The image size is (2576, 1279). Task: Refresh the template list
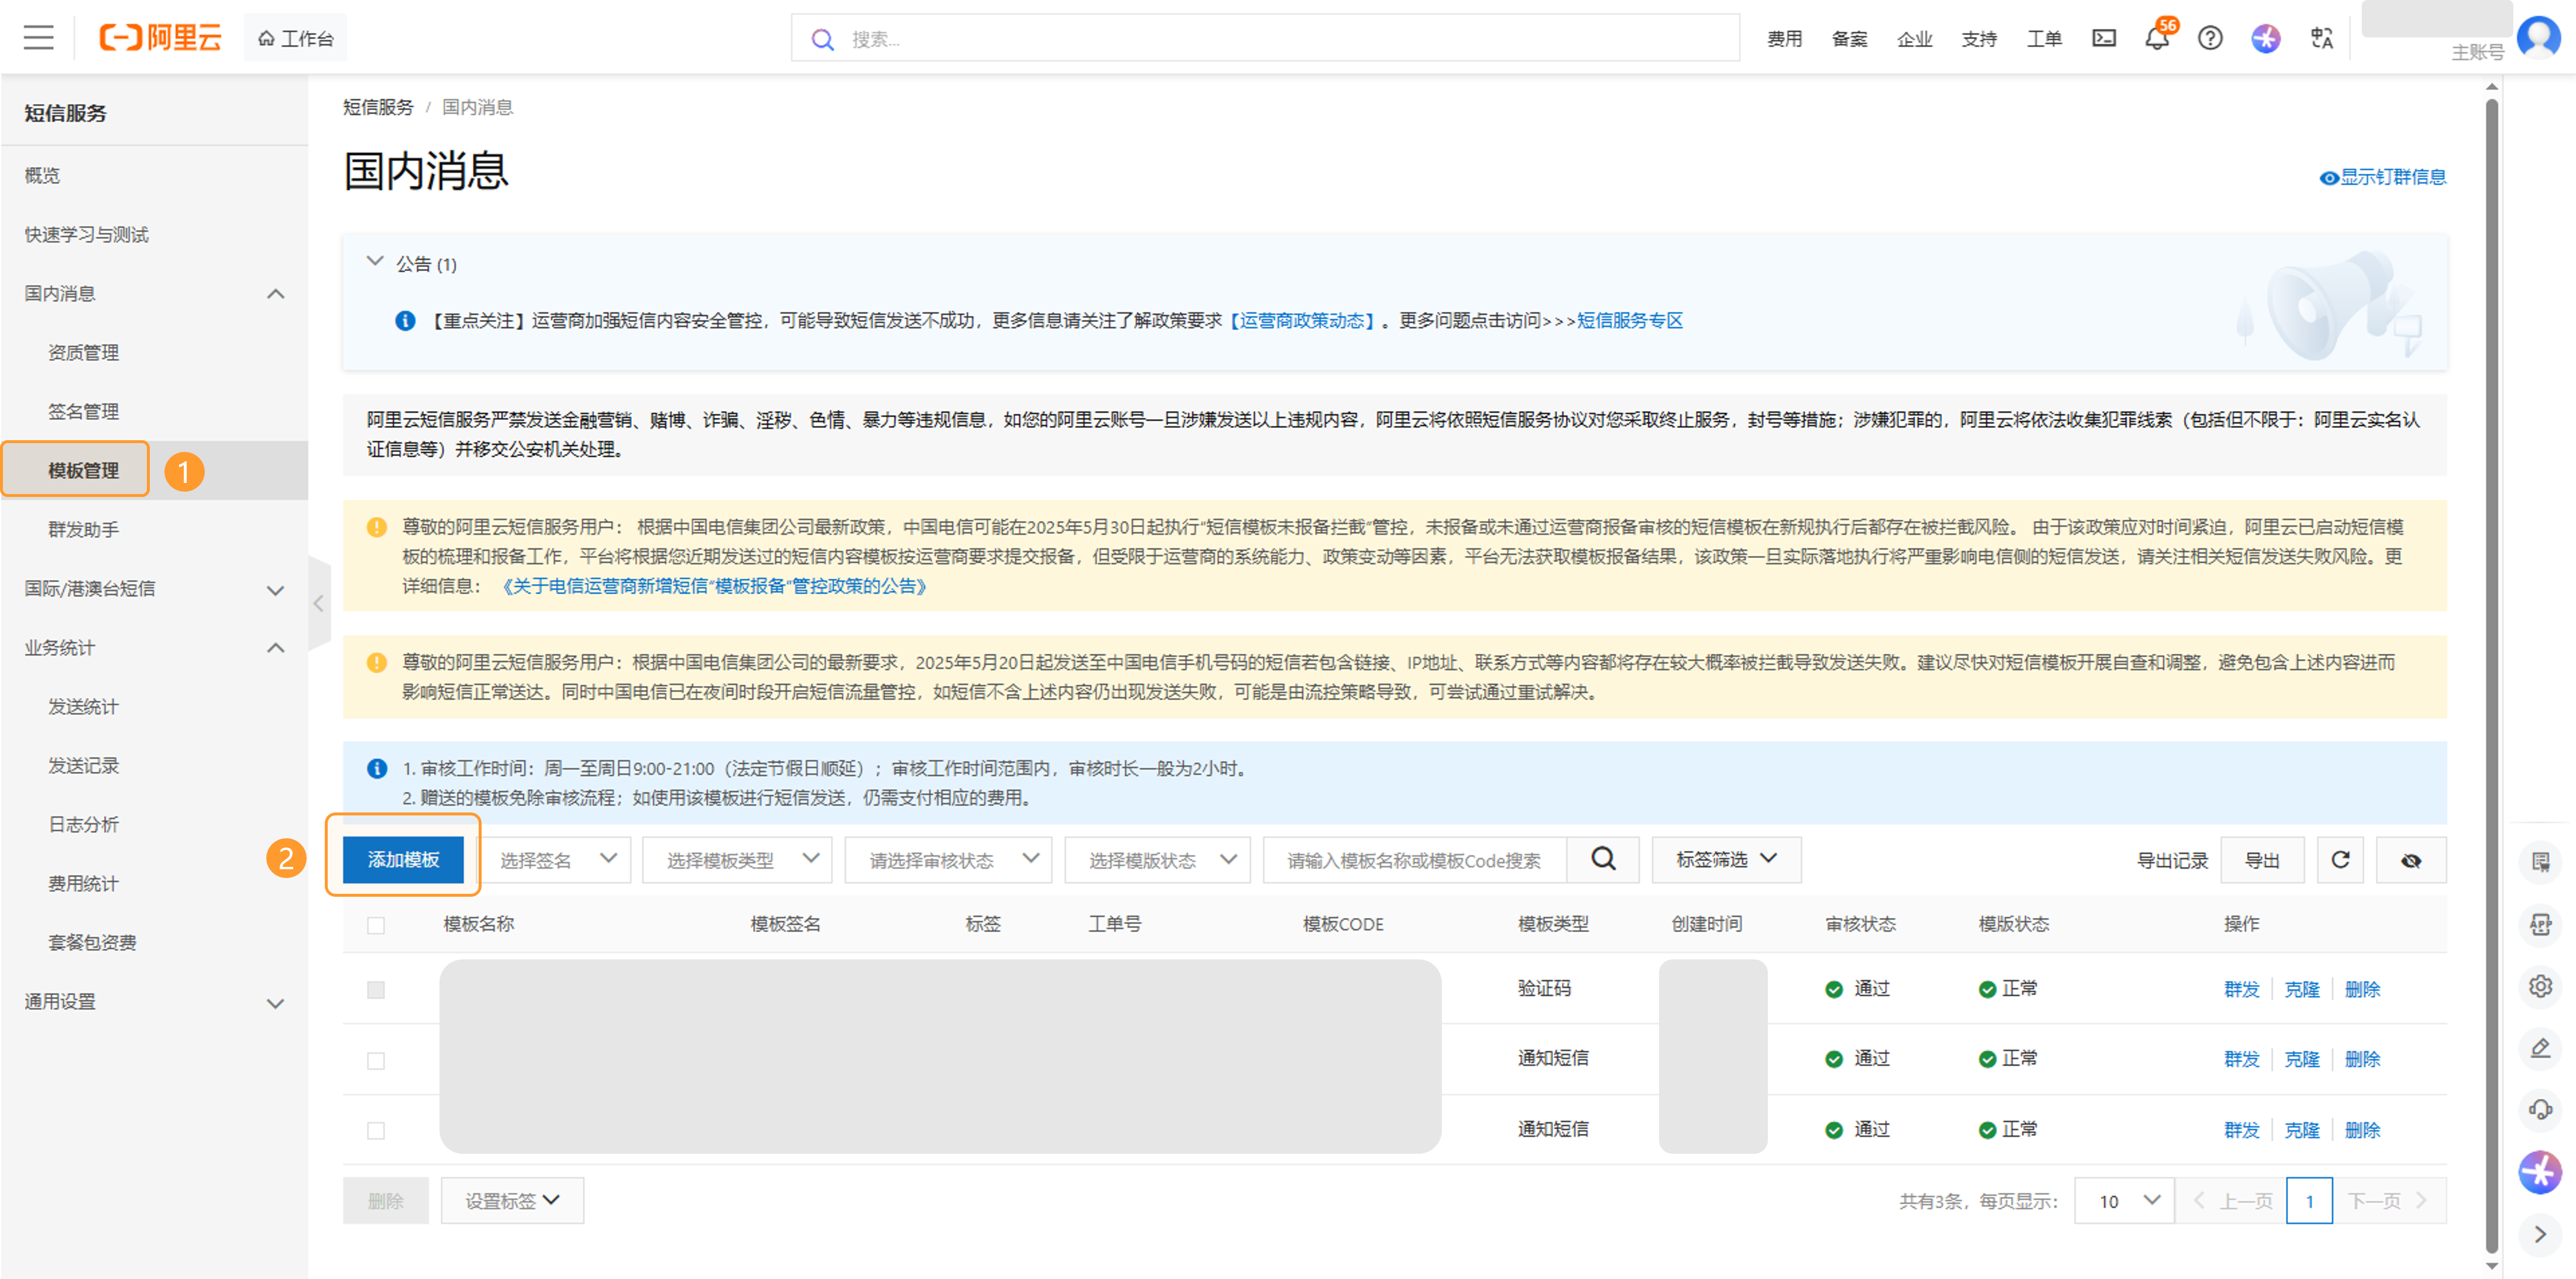(x=2340, y=860)
